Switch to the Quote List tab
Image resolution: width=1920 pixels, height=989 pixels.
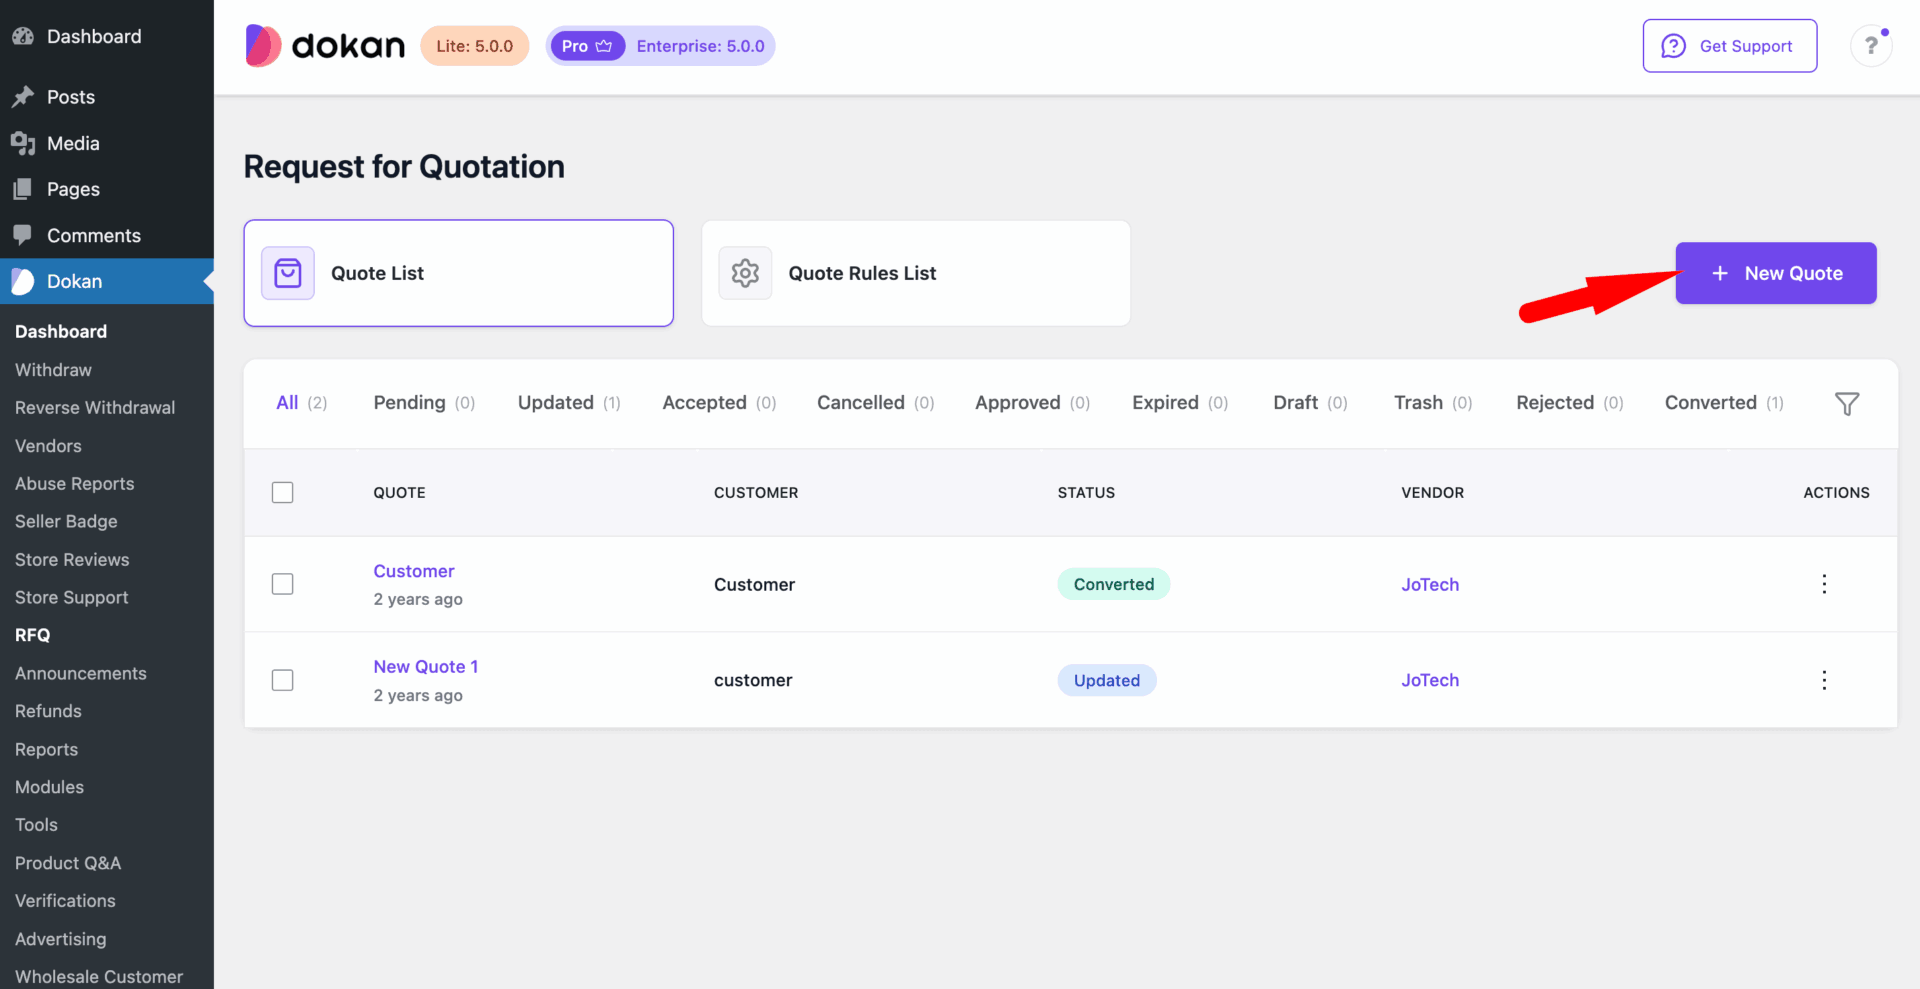[x=459, y=273]
